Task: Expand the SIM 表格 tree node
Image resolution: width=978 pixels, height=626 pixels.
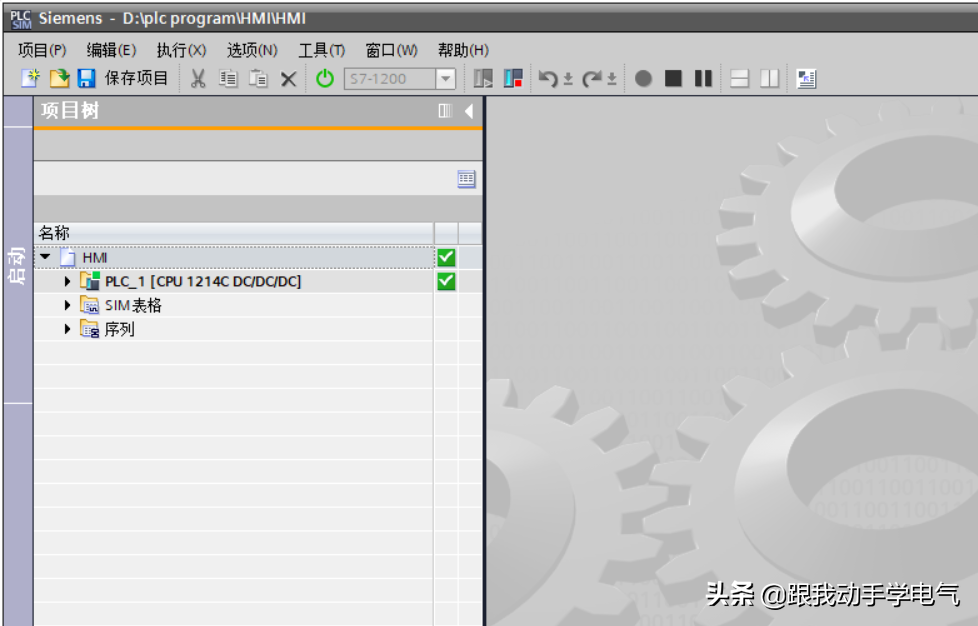Action: (68, 305)
